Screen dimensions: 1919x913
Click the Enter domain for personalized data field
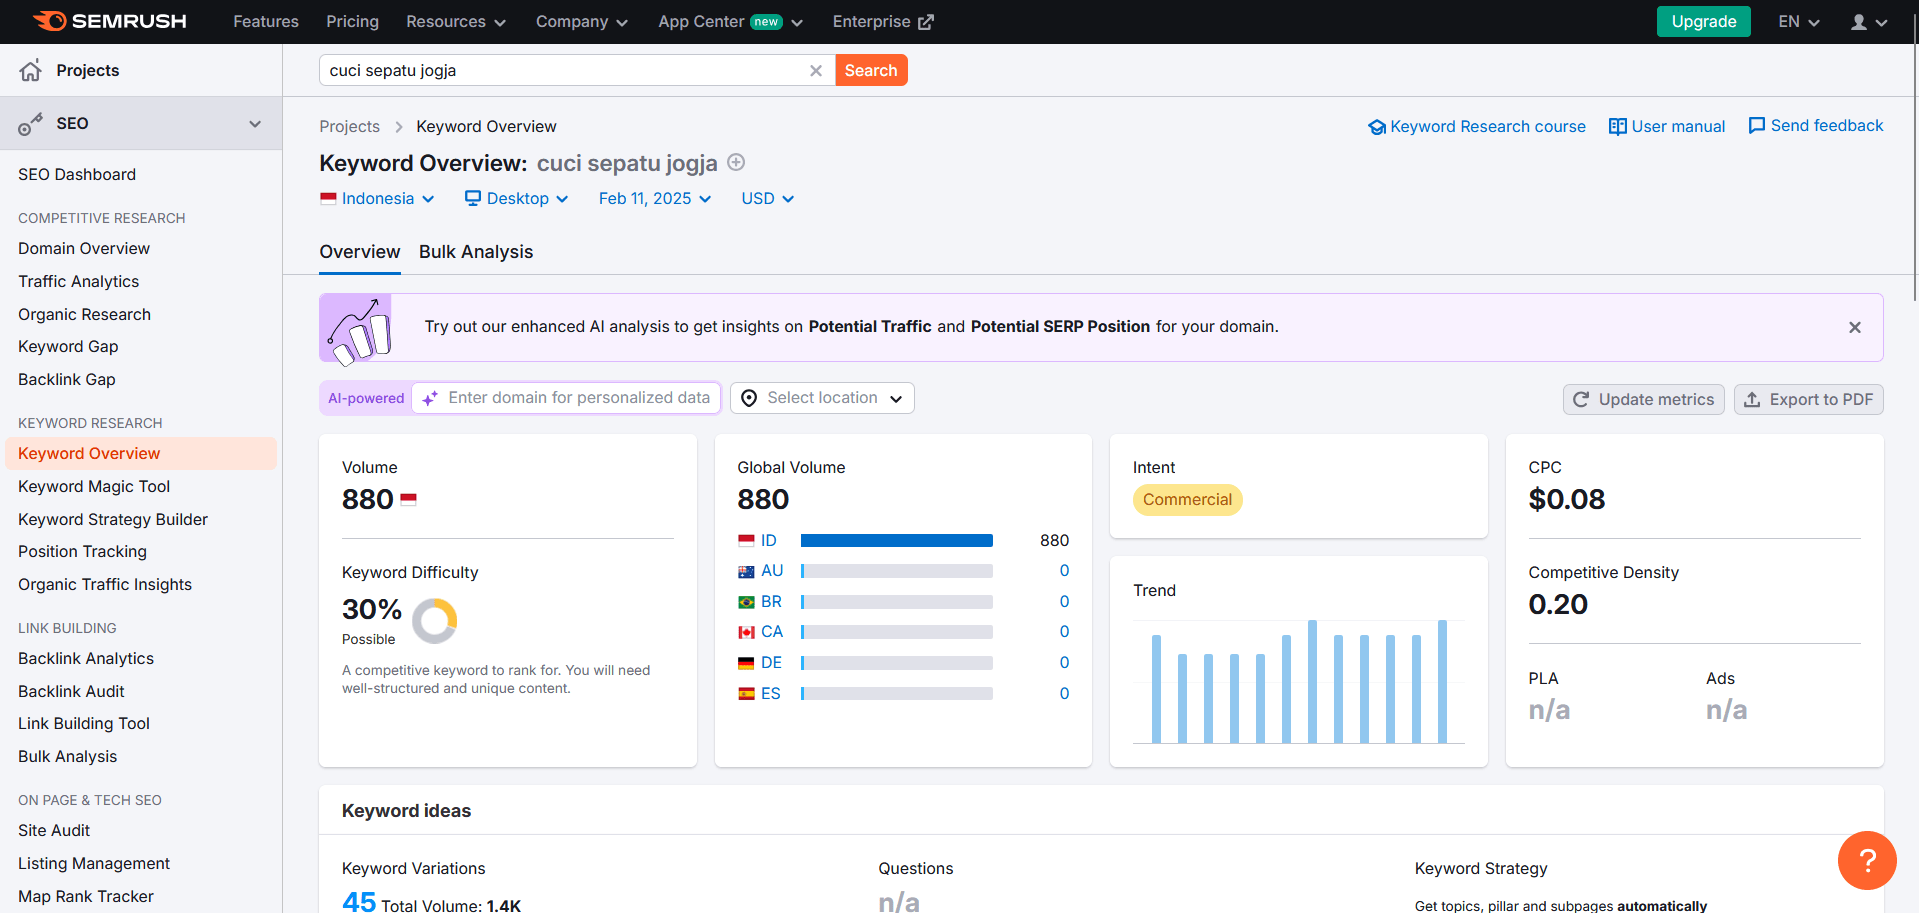[566, 398]
